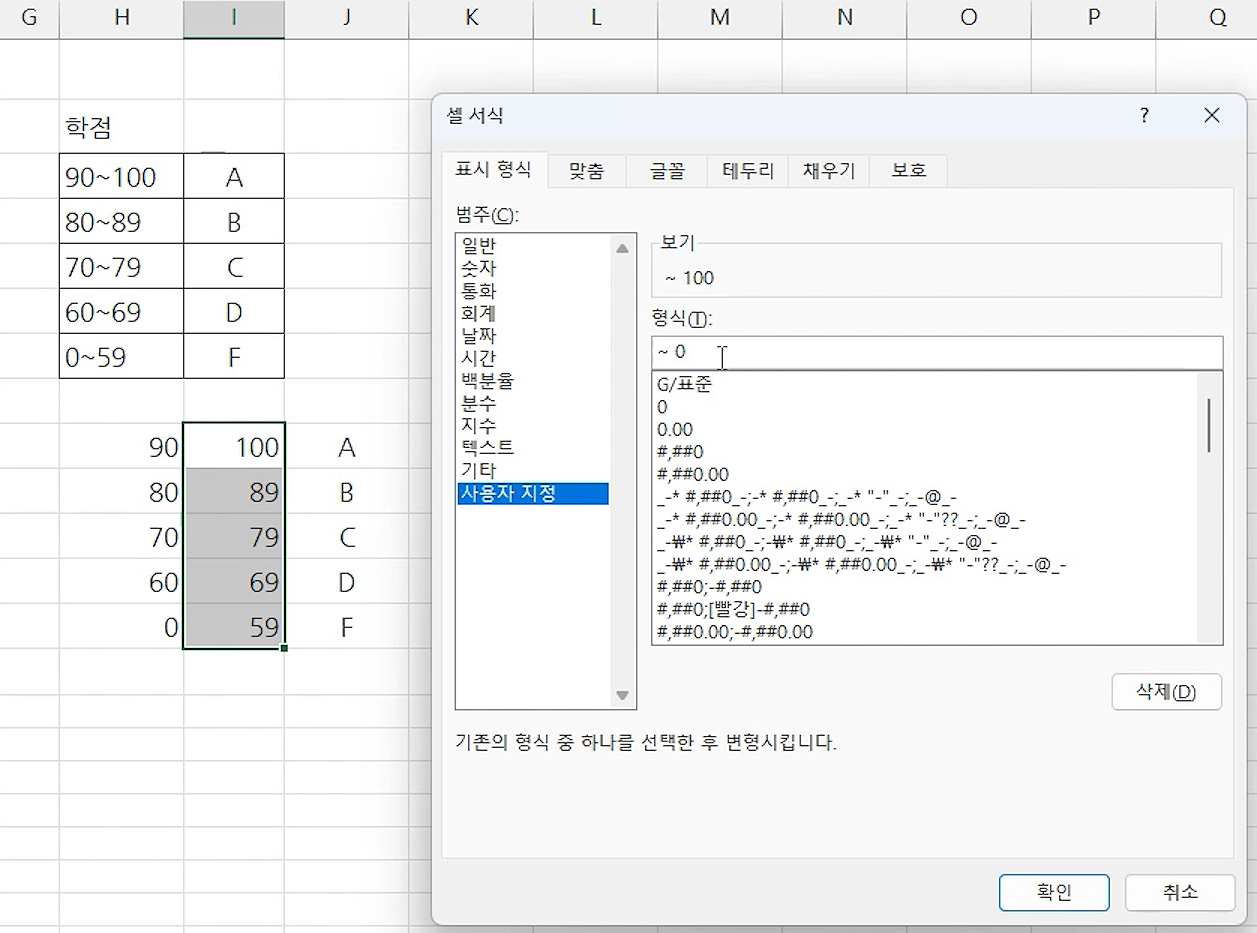Confirm with the 확인 button
This screenshot has height=933, width=1257.
pos(1054,893)
